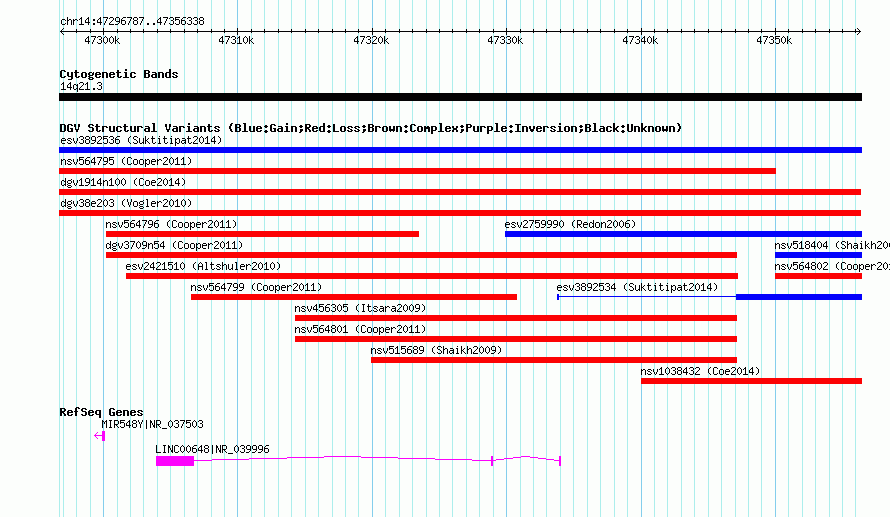
Task: Click the 47320k ruler tick label
Action: [371, 40]
